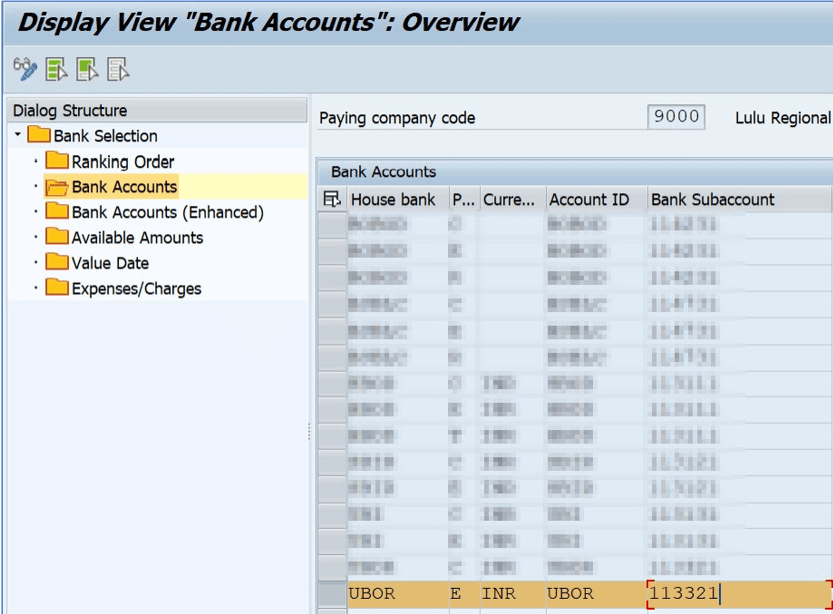Click the P... payment method column header
The height and width of the screenshot is (614, 833).
pyautogui.click(x=465, y=200)
